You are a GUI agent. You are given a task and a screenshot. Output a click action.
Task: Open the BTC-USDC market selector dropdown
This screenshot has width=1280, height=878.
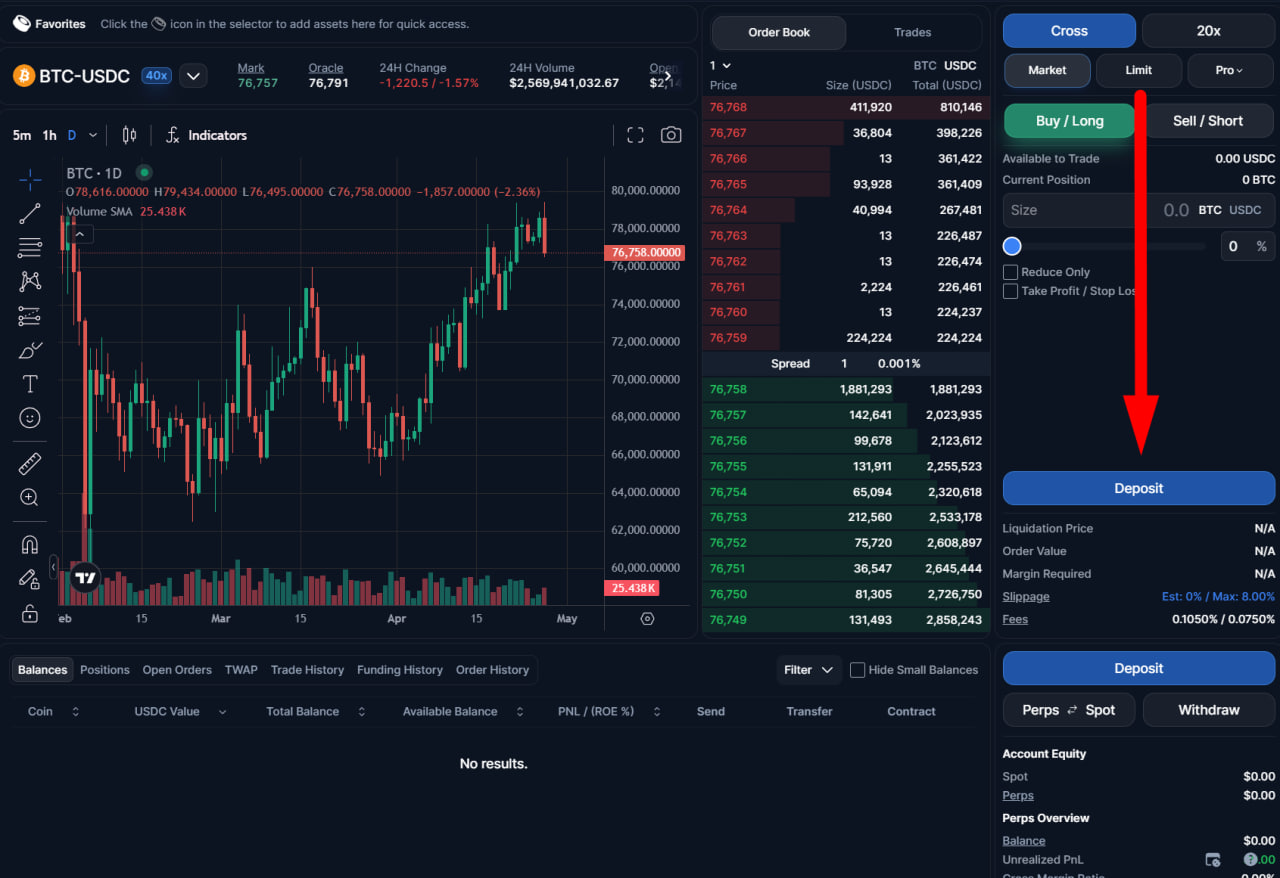coord(193,76)
